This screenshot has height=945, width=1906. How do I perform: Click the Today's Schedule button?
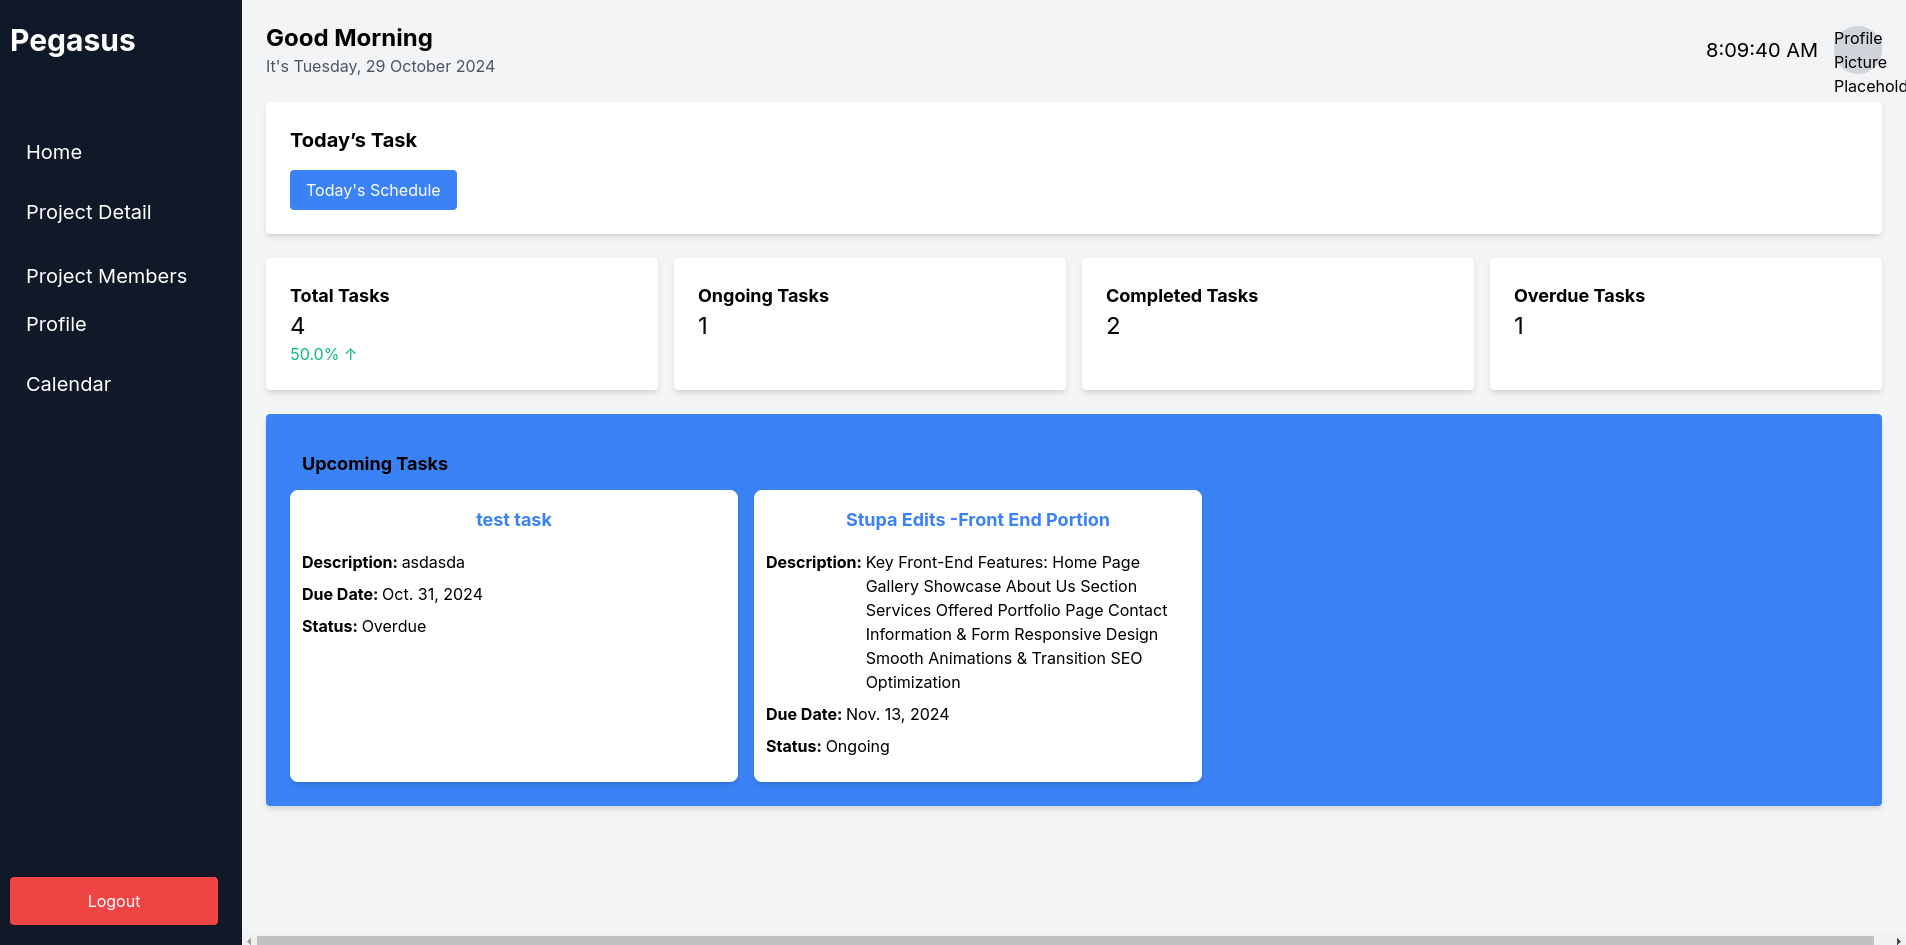coord(373,190)
